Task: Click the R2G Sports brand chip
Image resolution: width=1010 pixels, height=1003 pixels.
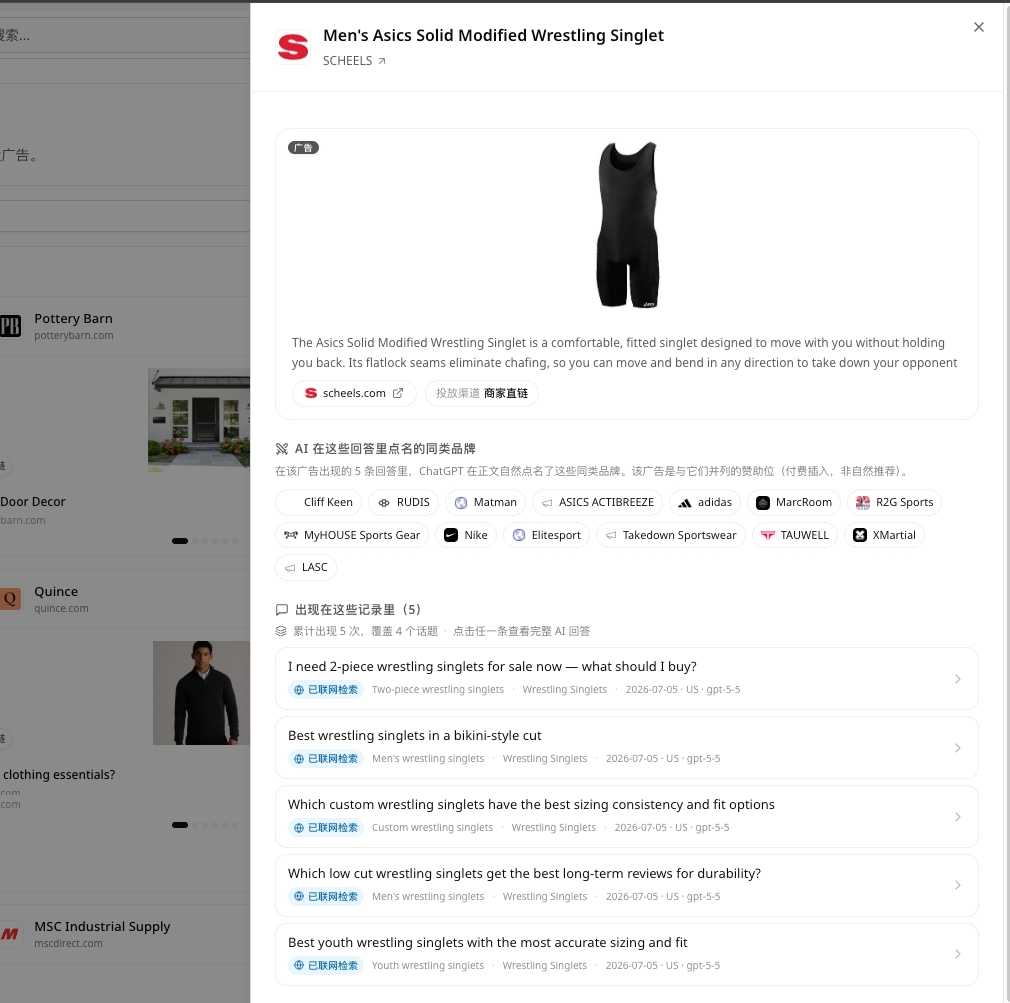Action: 894,502
